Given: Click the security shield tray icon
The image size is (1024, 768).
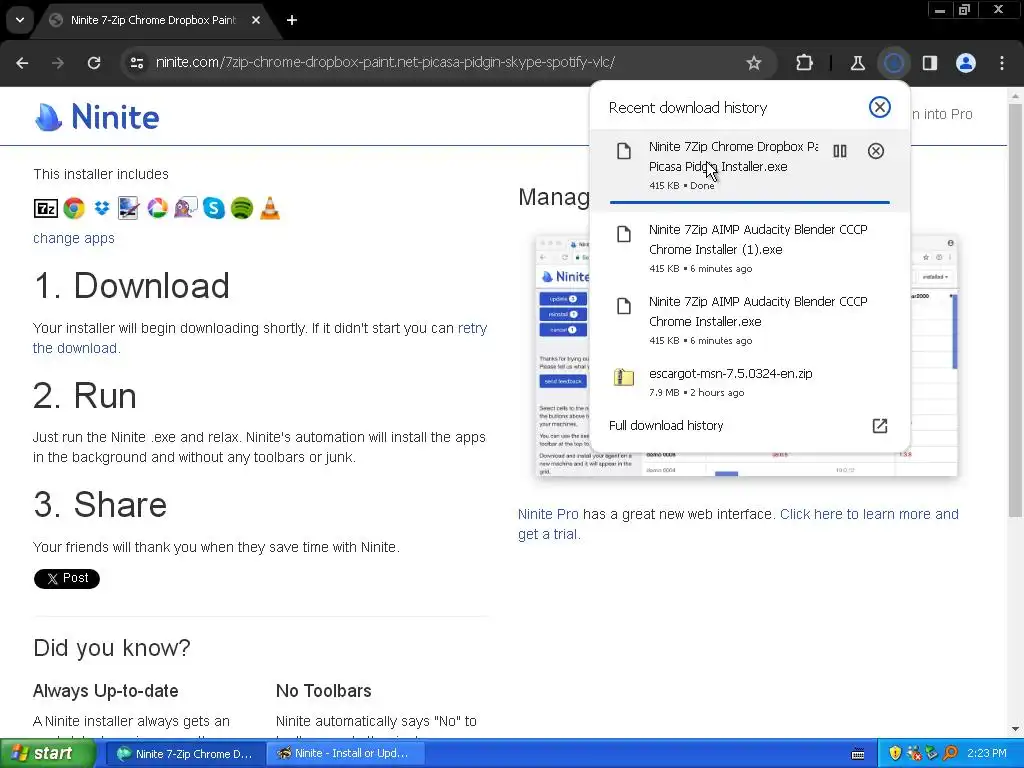Looking at the screenshot, I should click(x=895, y=754).
